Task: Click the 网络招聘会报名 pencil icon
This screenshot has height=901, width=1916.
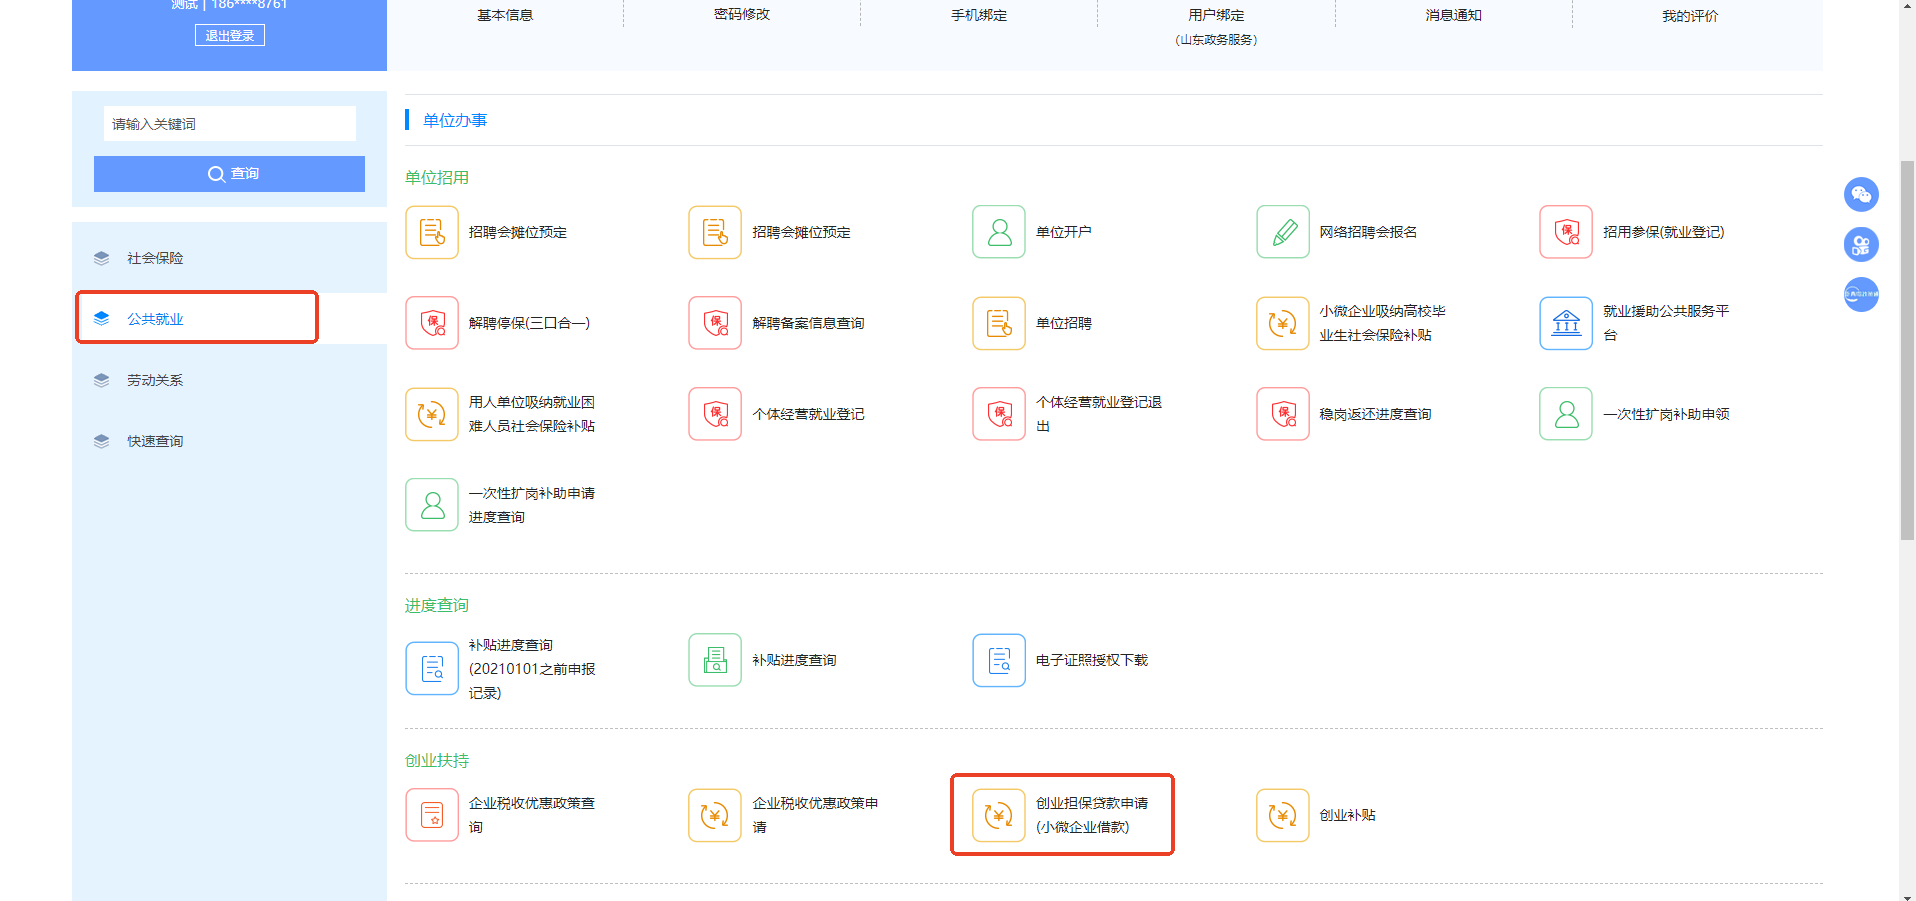Action: click(x=1282, y=232)
